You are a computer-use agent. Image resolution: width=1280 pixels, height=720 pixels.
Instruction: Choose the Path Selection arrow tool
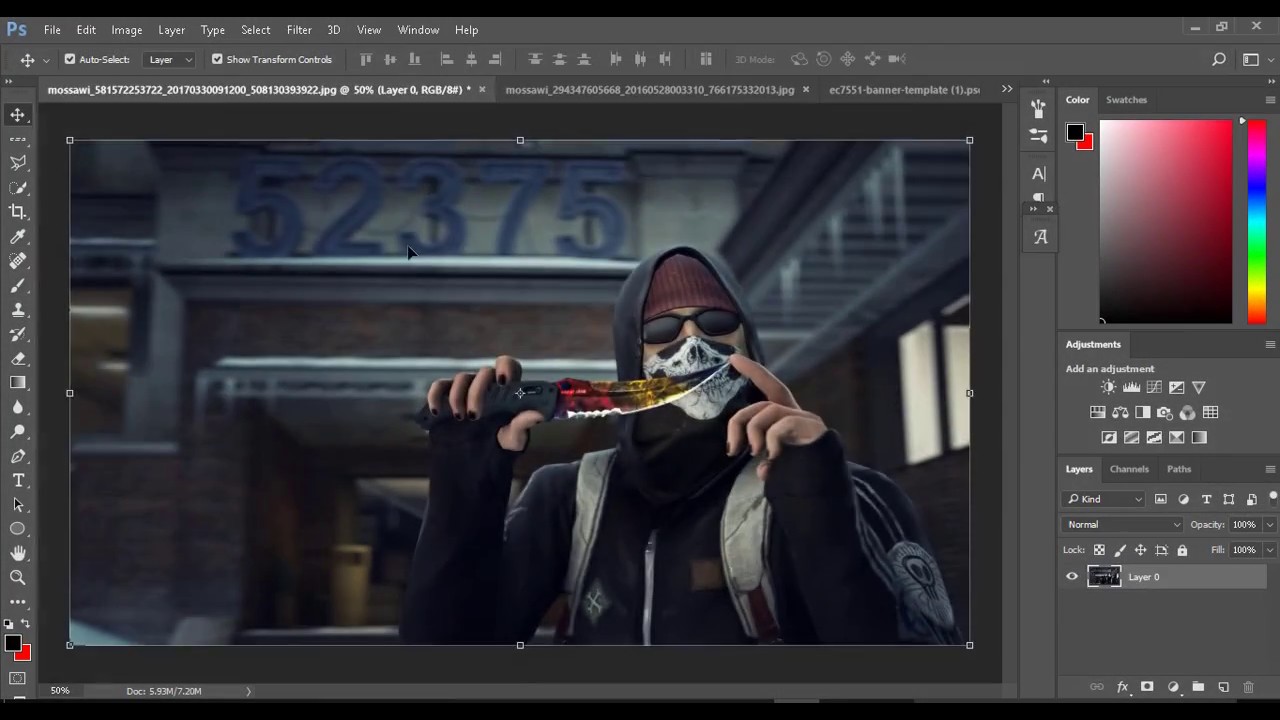click(18, 505)
